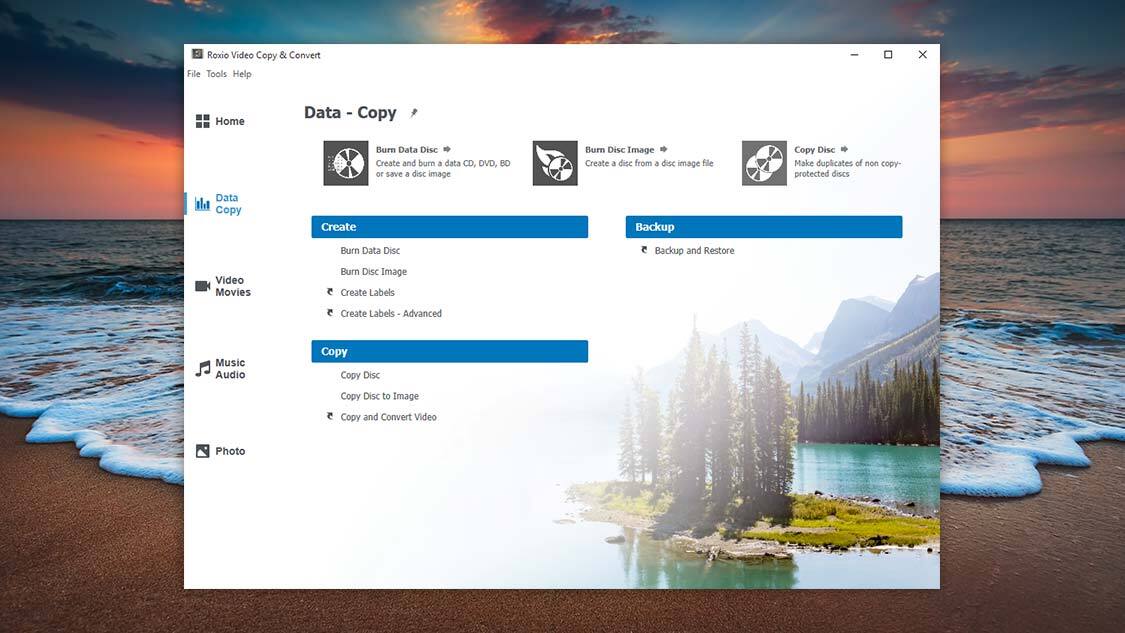Viewport: 1125px width, 633px height.
Task: Click the blue Backup section header
Action: [x=764, y=227]
